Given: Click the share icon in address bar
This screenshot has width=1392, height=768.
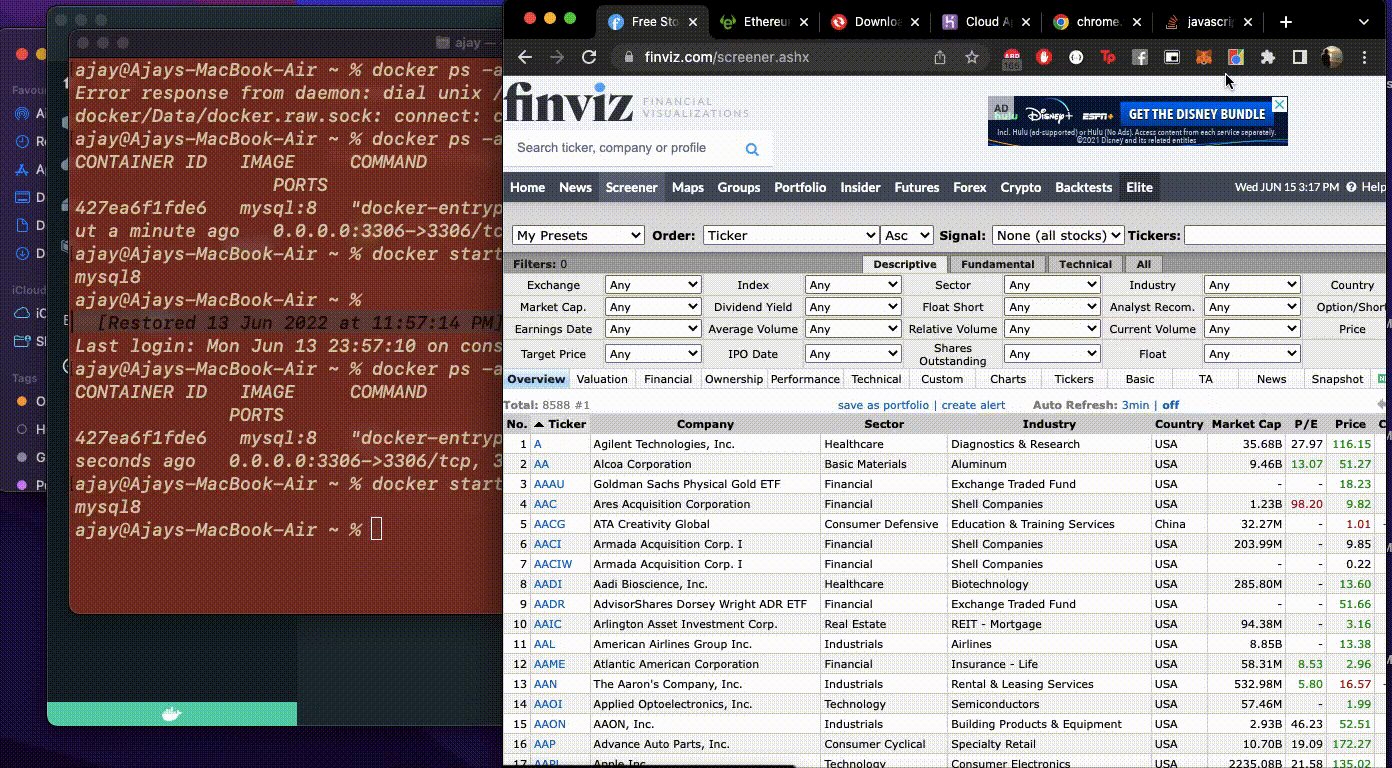Looking at the screenshot, I should tap(940, 57).
